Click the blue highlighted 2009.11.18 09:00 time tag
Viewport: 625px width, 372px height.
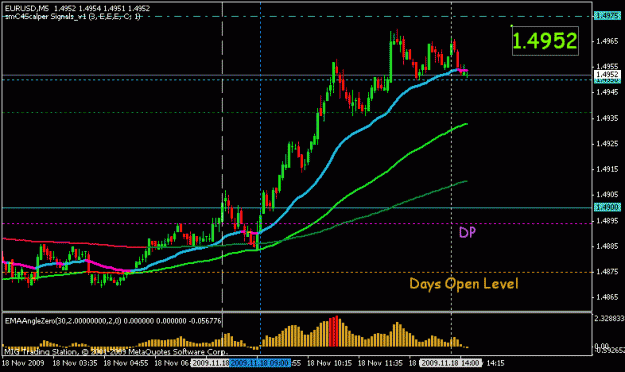260,363
